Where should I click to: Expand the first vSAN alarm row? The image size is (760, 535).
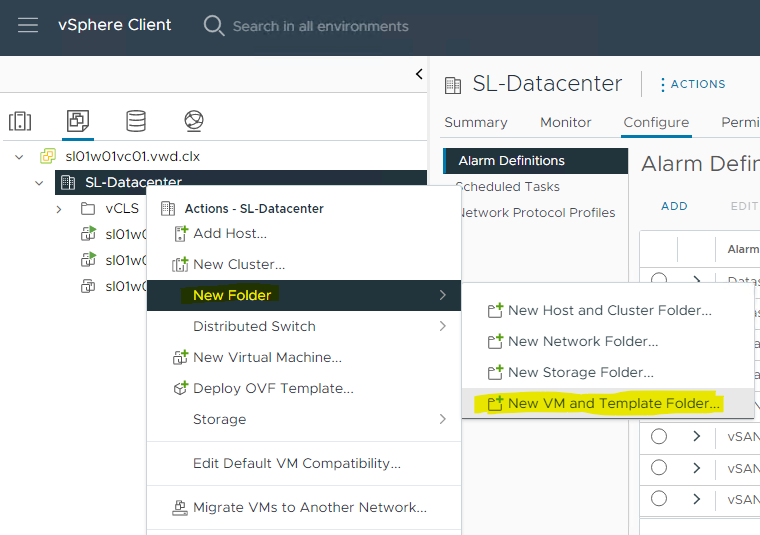[x=697, y=437]
